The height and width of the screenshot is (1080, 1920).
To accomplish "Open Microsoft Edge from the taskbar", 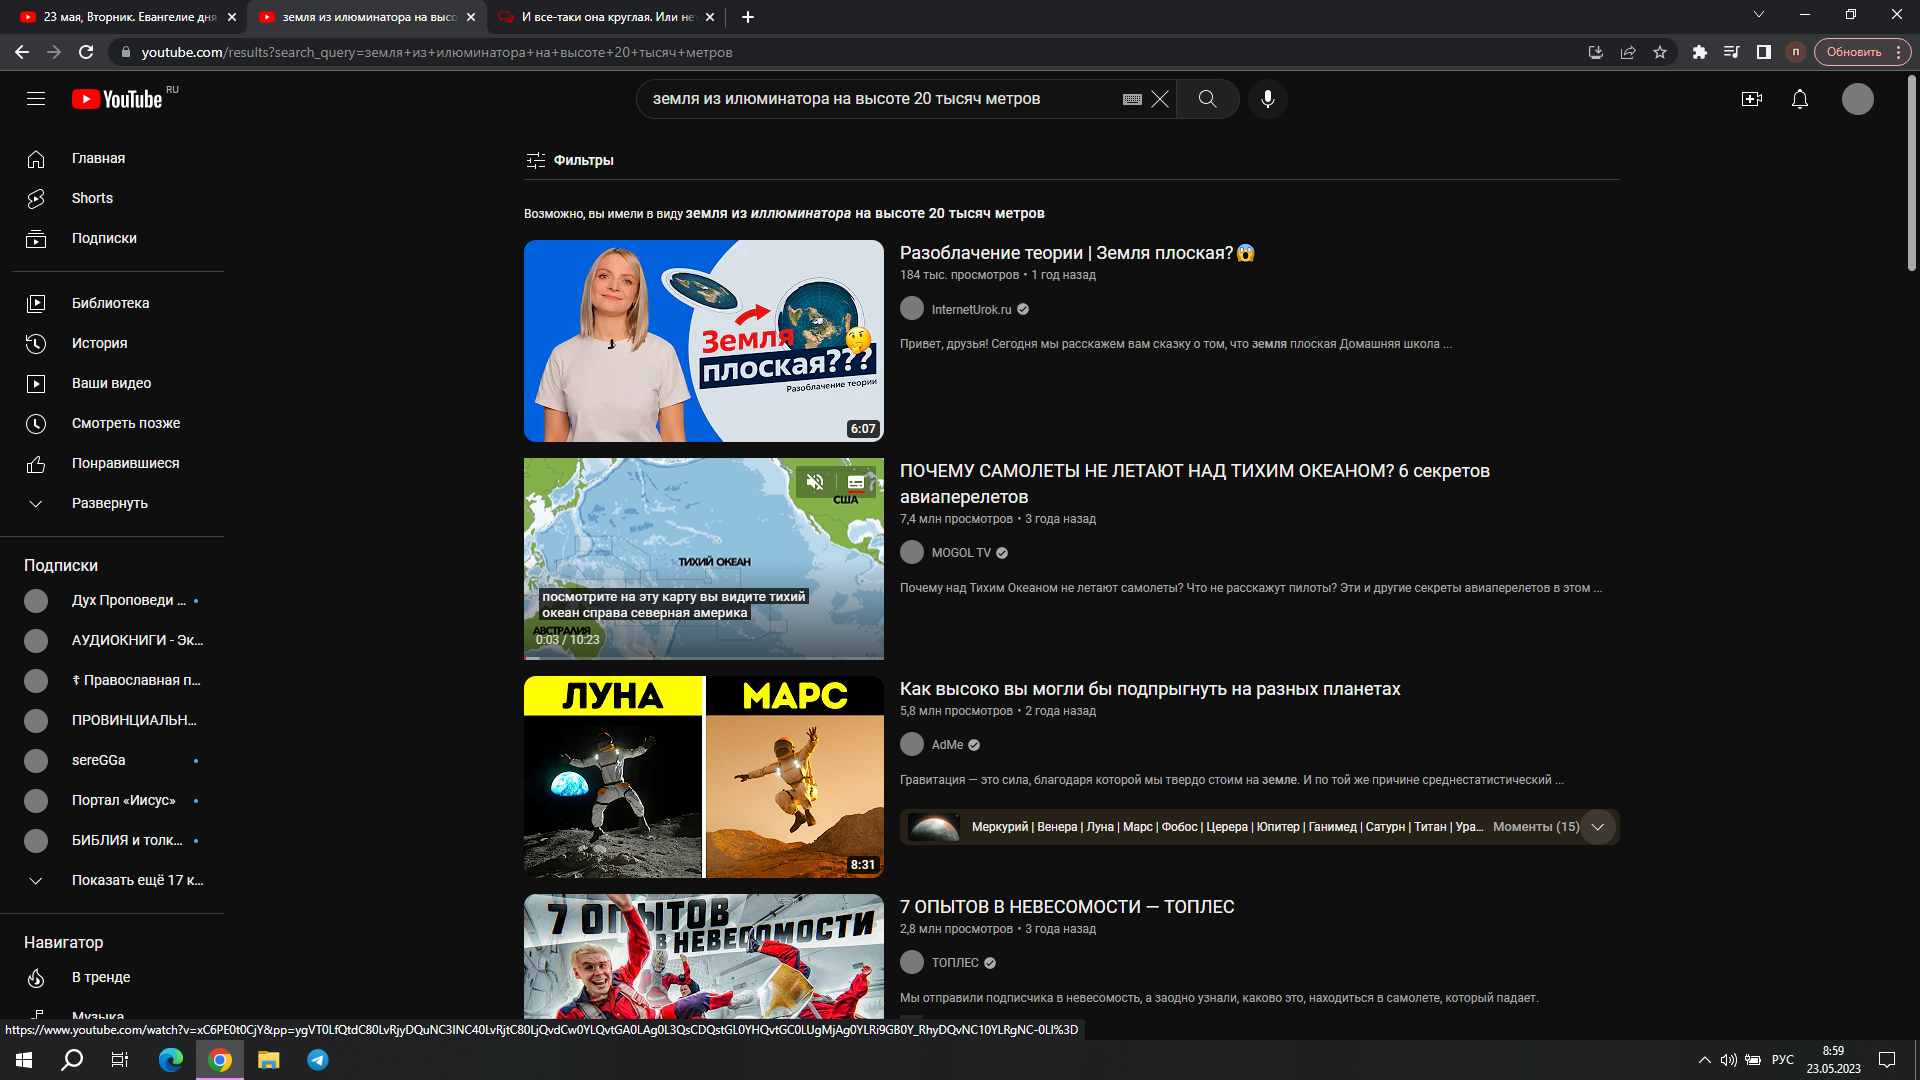I will click(x=171, y=1060).
